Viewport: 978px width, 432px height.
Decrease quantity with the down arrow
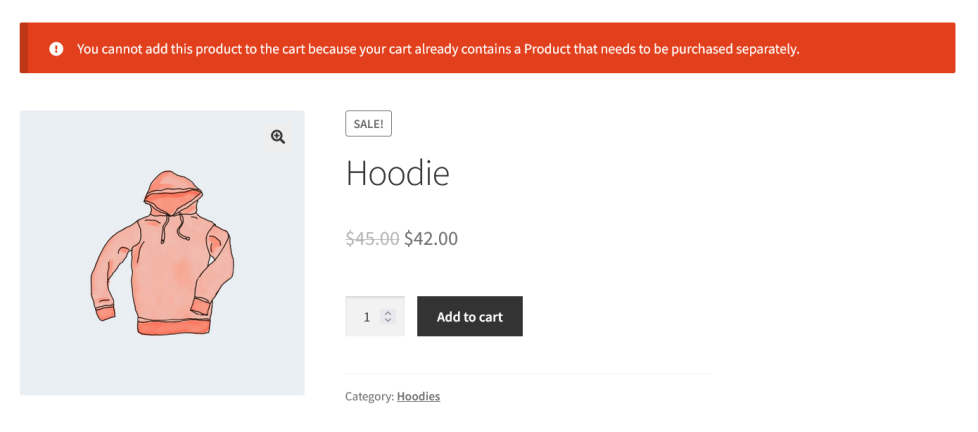[389, 321]
